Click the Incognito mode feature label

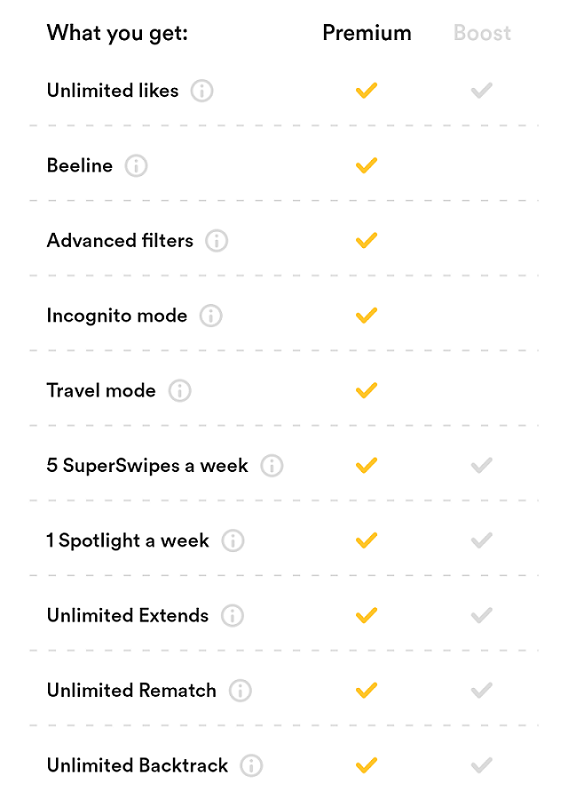(117, 316)
